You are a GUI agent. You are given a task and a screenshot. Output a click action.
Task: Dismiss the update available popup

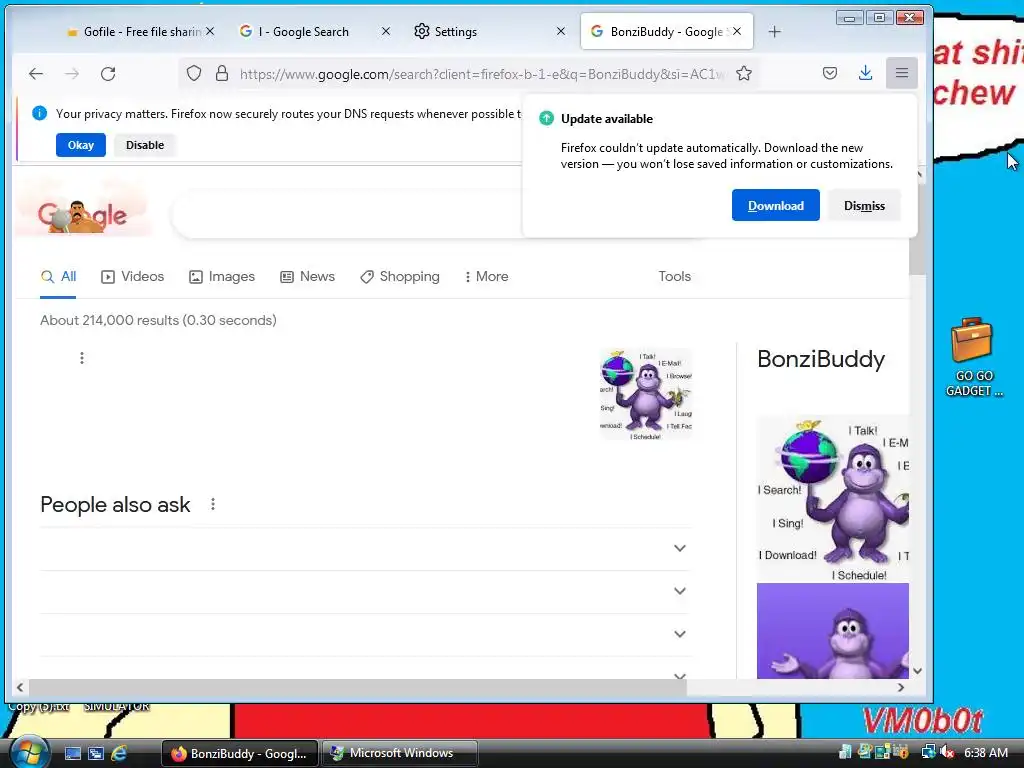(864, 206)
